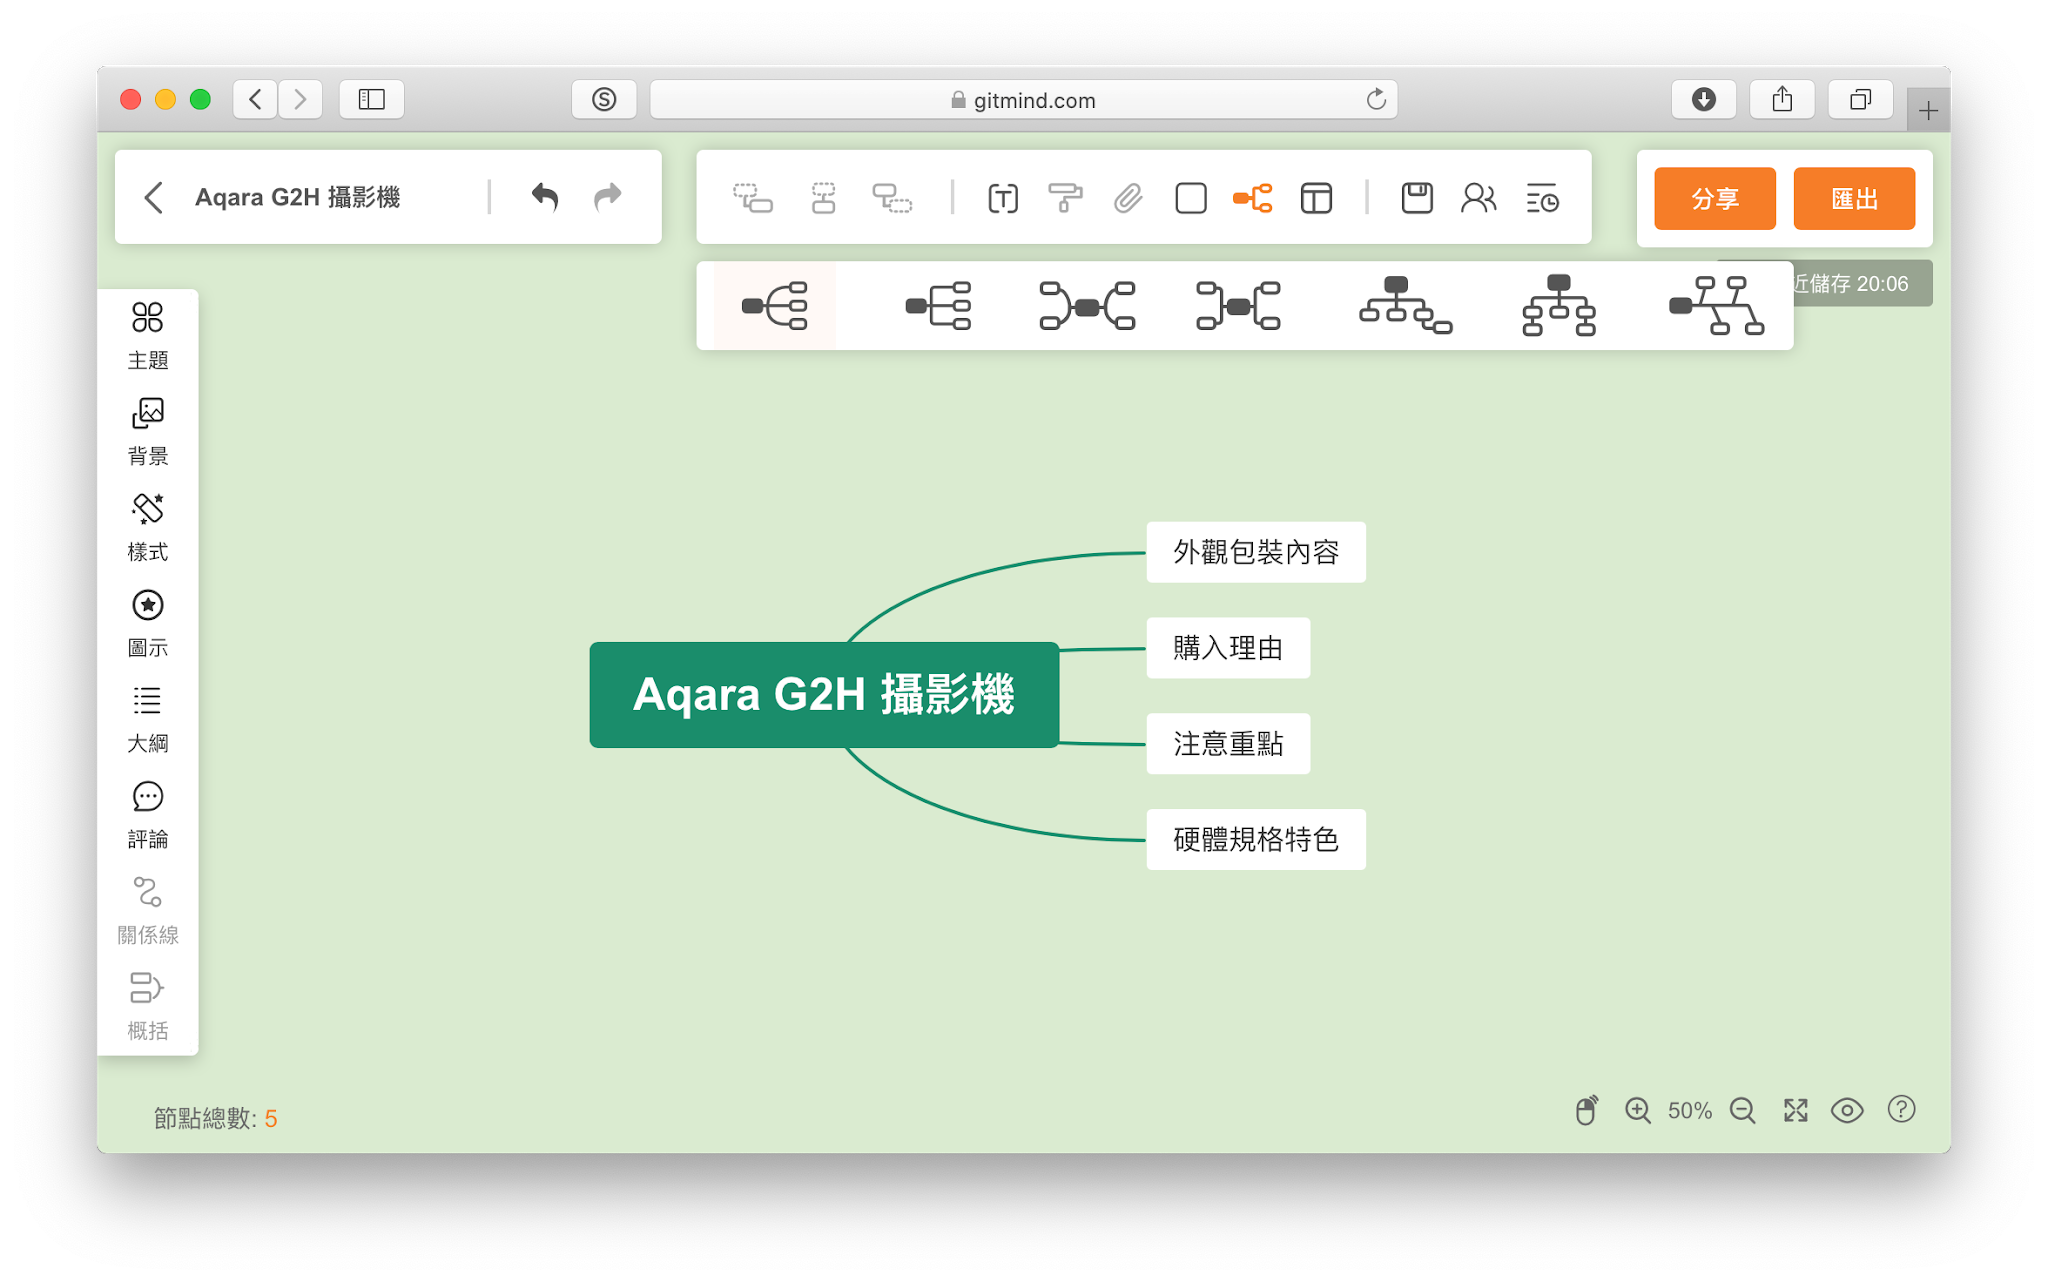The image size is (2048, 1282).
Task: Open the 圖示 icons panel
Action: pyautogui.click(x=147, y=624)
